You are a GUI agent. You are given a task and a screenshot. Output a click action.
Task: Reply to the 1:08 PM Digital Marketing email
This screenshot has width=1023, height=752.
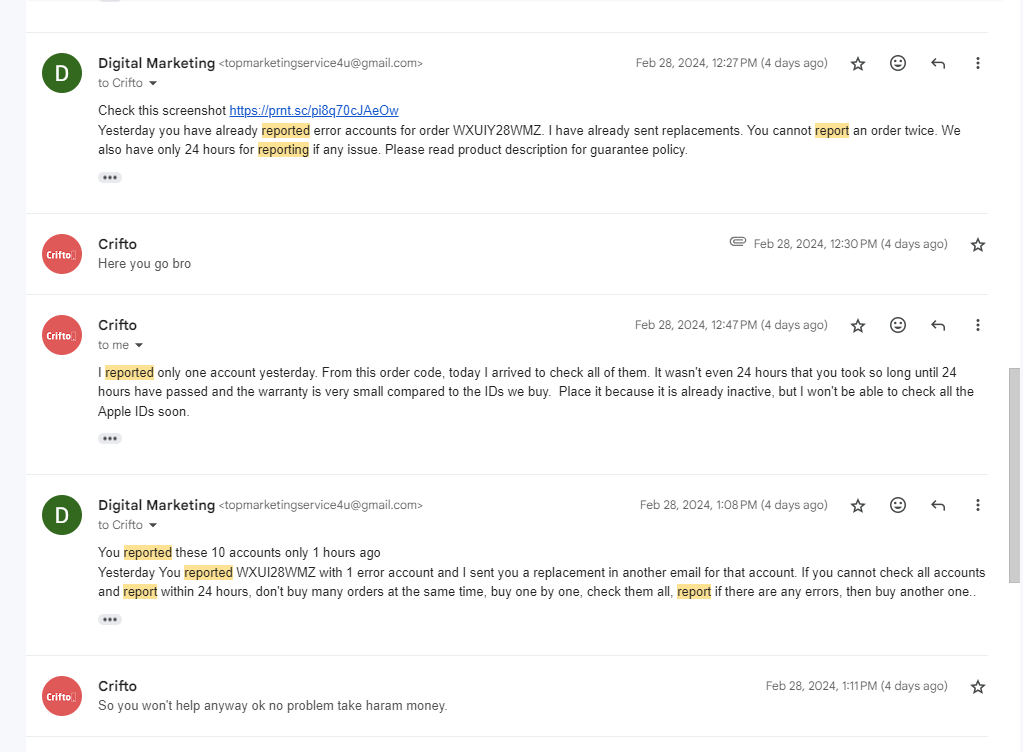coord(938,505)
